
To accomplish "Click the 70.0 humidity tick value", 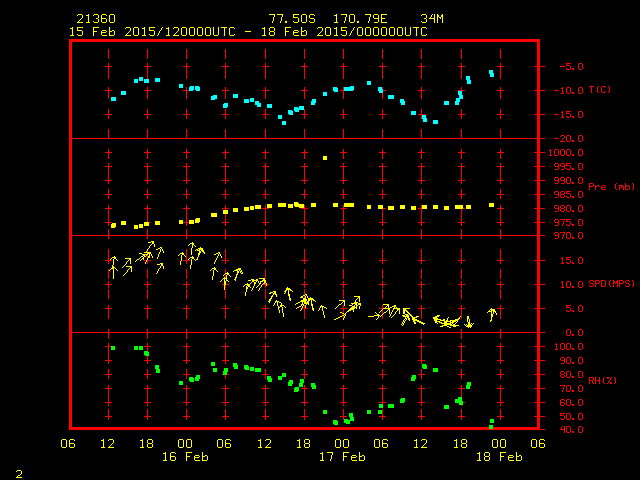I will pos(571,389).
